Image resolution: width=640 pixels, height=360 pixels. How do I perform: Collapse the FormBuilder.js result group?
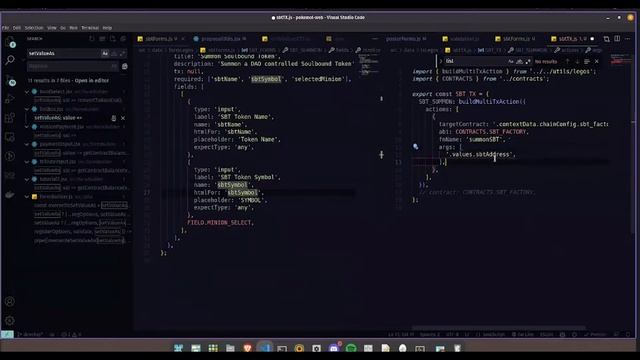click(x=27, y=196)
